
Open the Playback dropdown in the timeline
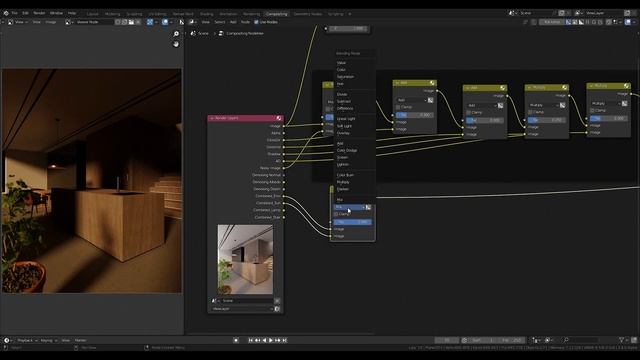tap(27, 340)
